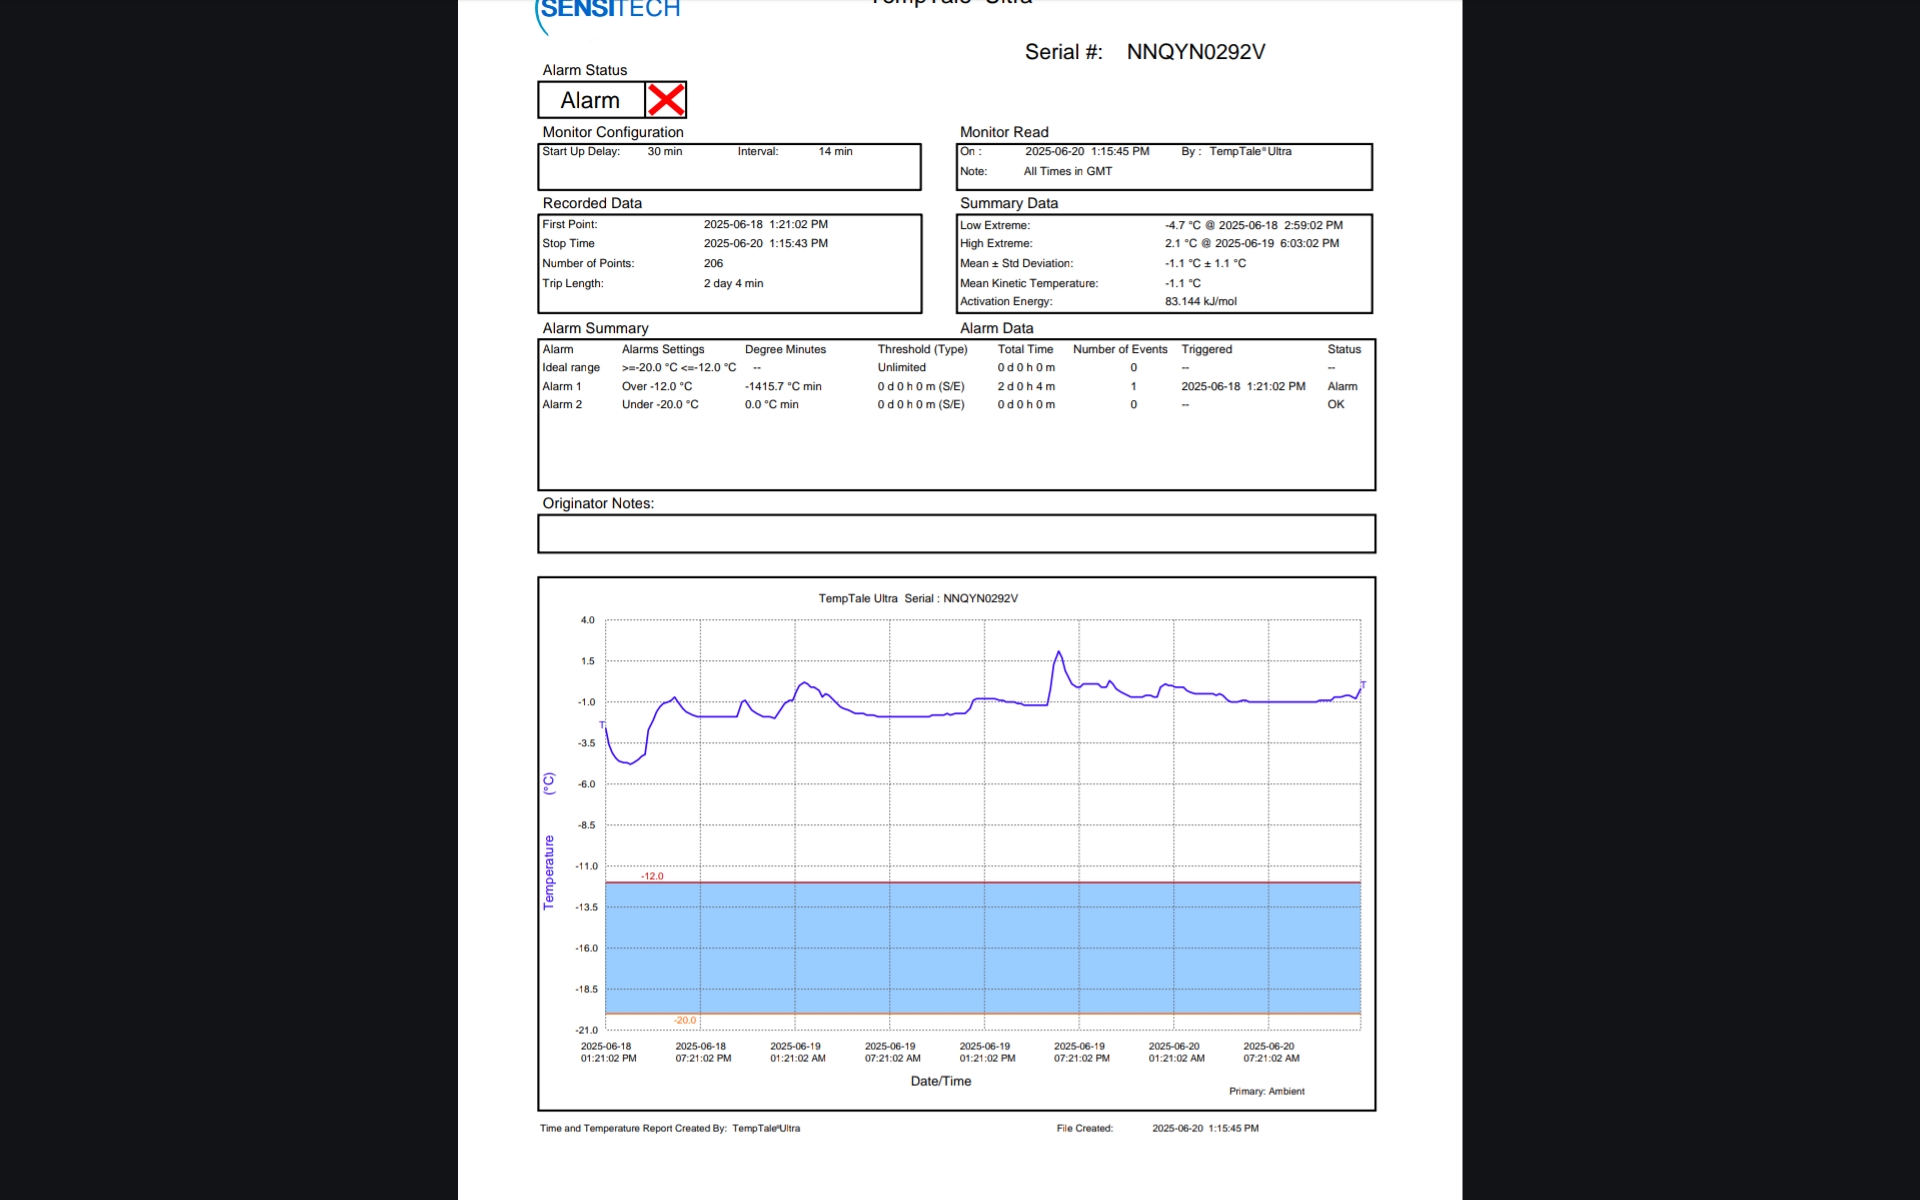
Task: Click the Date/Time x-axis label
Action: click(x=941, y=1081)
